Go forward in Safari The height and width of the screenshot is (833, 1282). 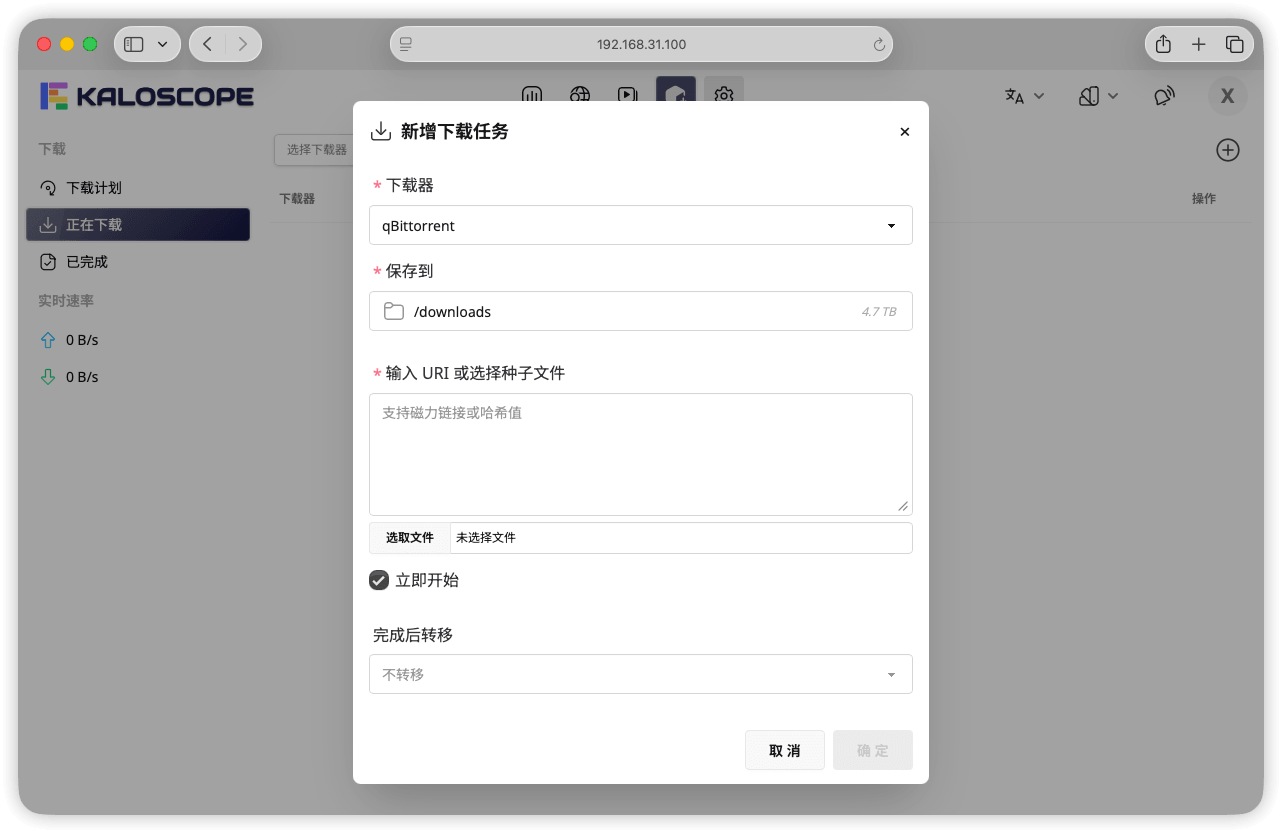pyautogui.click(x=243, y=44)
